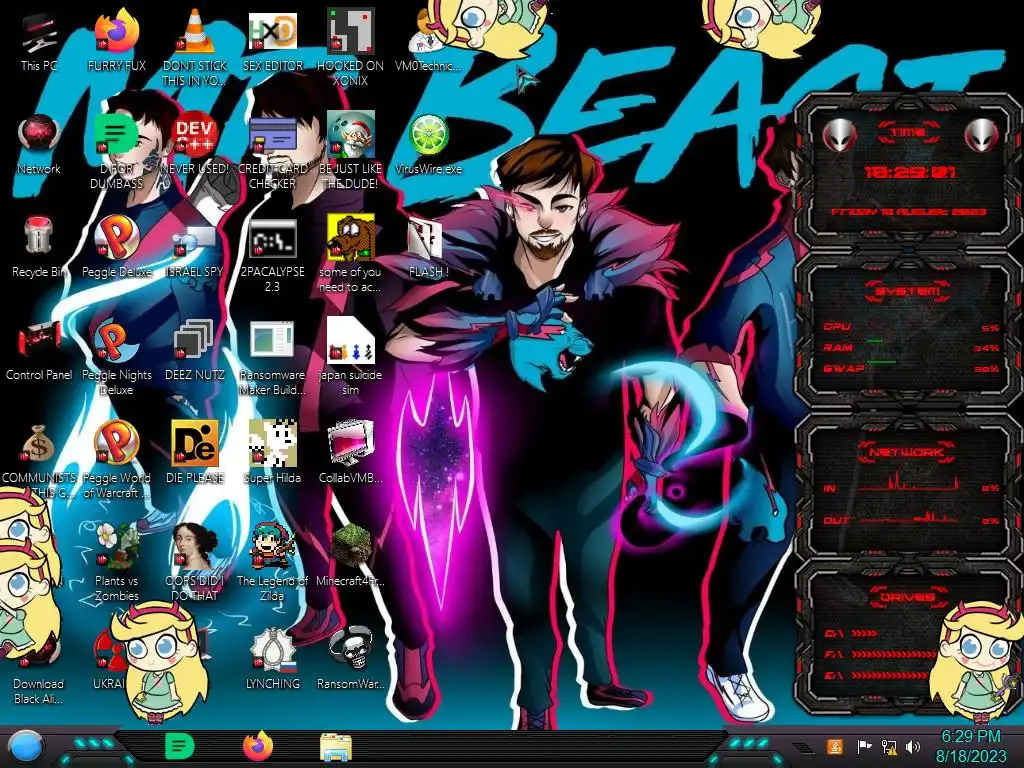Open the network tray icon
The image size is (1024, 768).
(x=889, y=746)
